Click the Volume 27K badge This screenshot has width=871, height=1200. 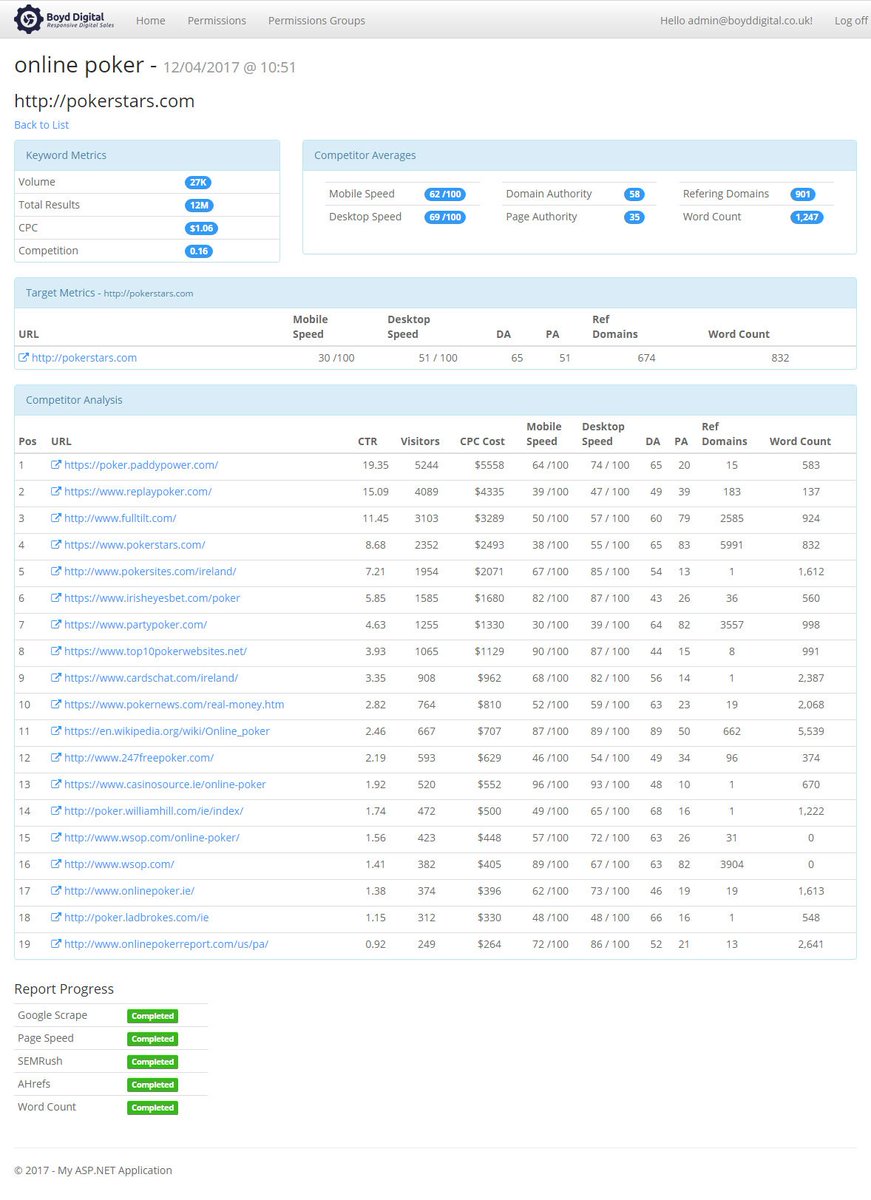click(198, 182)
